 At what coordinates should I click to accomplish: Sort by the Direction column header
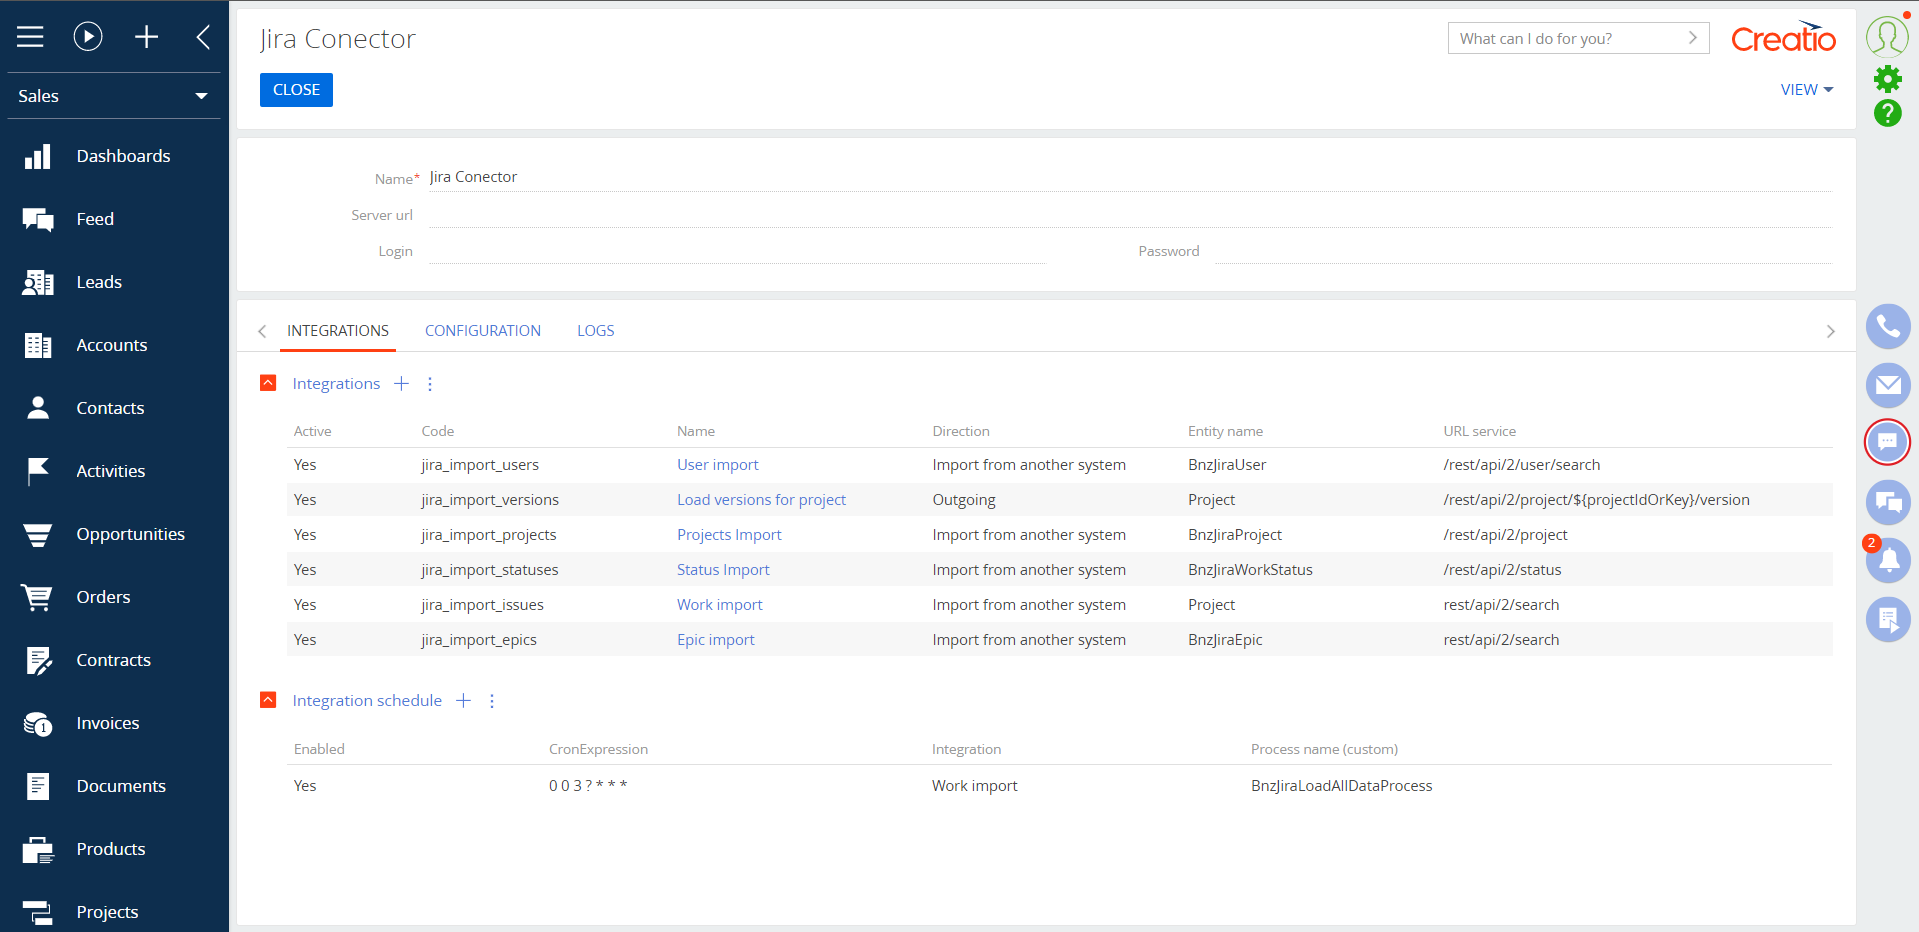pyautogui.click(x=961, y=431)
